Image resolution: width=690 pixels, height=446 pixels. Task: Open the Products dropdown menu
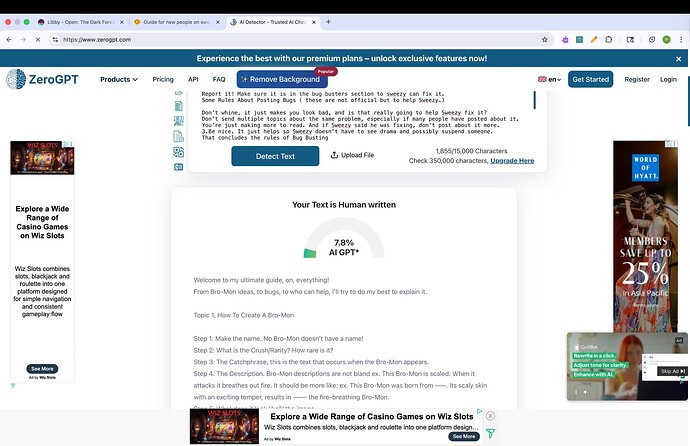click(119, 79)
